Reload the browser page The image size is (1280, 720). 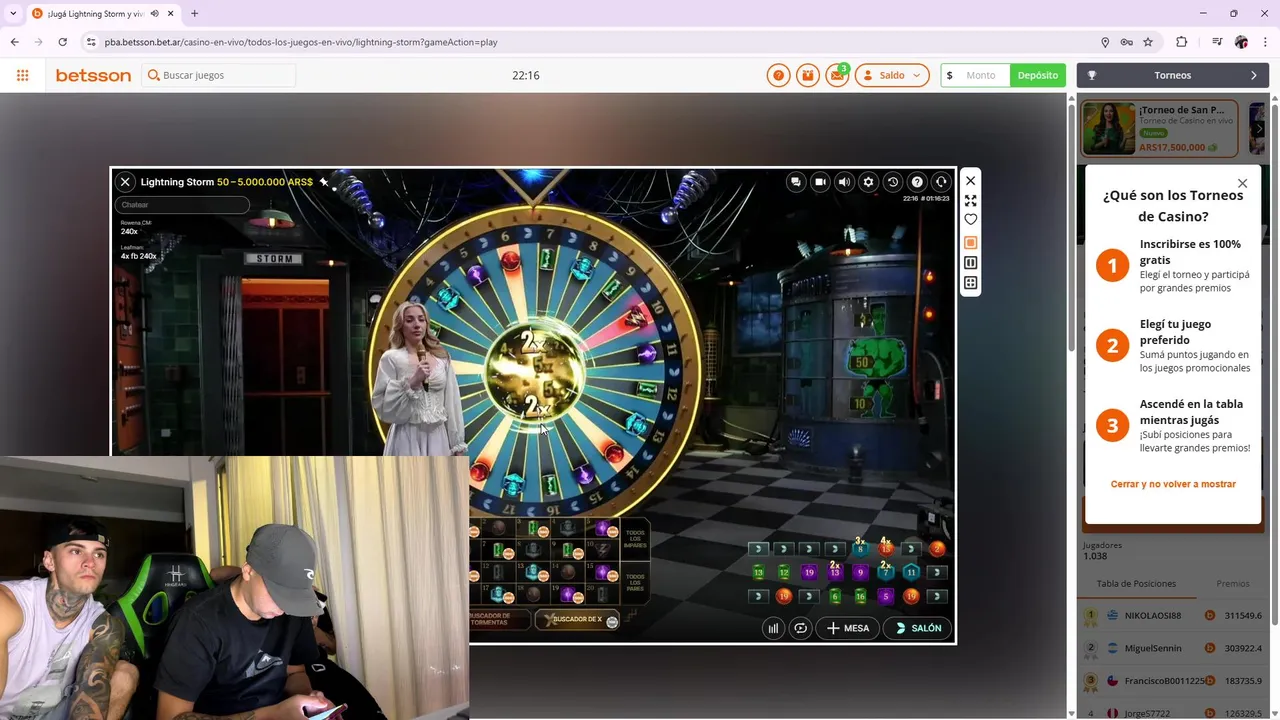point(62,42)
